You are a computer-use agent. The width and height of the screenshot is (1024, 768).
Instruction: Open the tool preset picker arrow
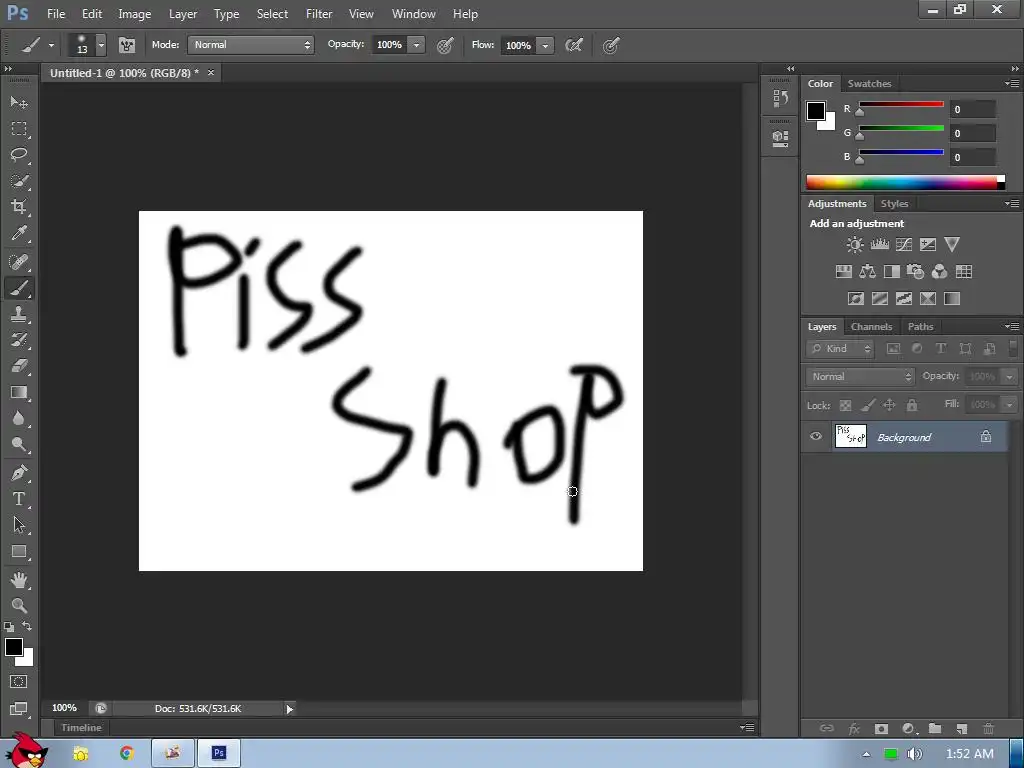[x=51, y=45]
